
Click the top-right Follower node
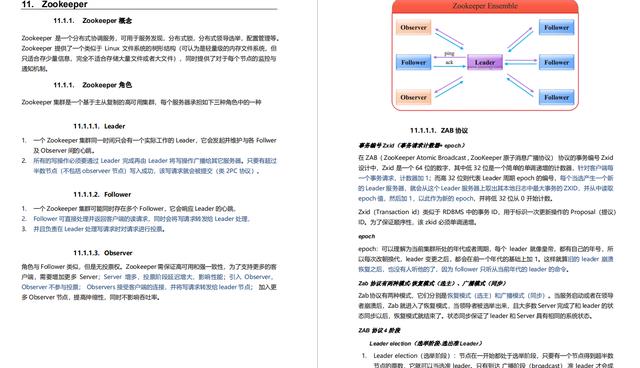[x=556, y=27]
